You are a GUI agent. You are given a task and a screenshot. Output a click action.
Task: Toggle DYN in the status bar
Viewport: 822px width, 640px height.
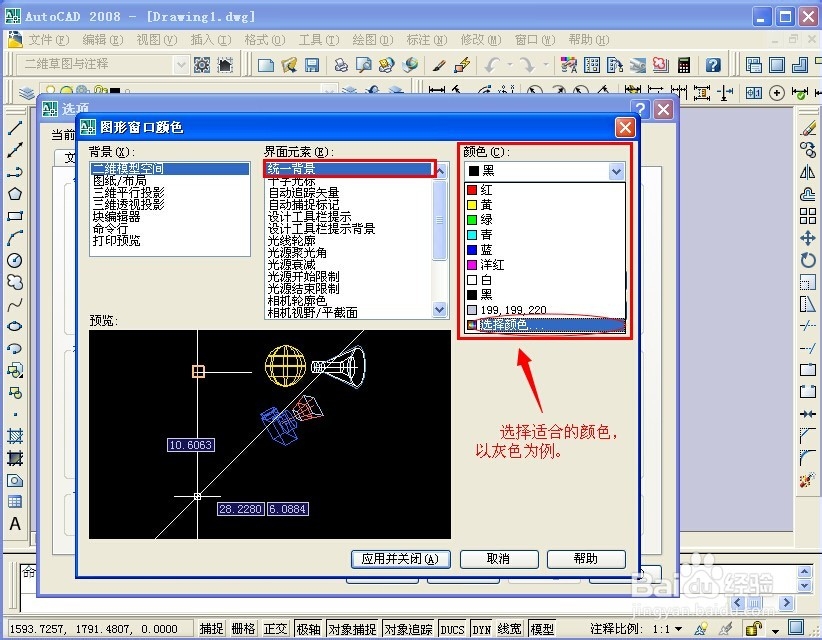481,628
